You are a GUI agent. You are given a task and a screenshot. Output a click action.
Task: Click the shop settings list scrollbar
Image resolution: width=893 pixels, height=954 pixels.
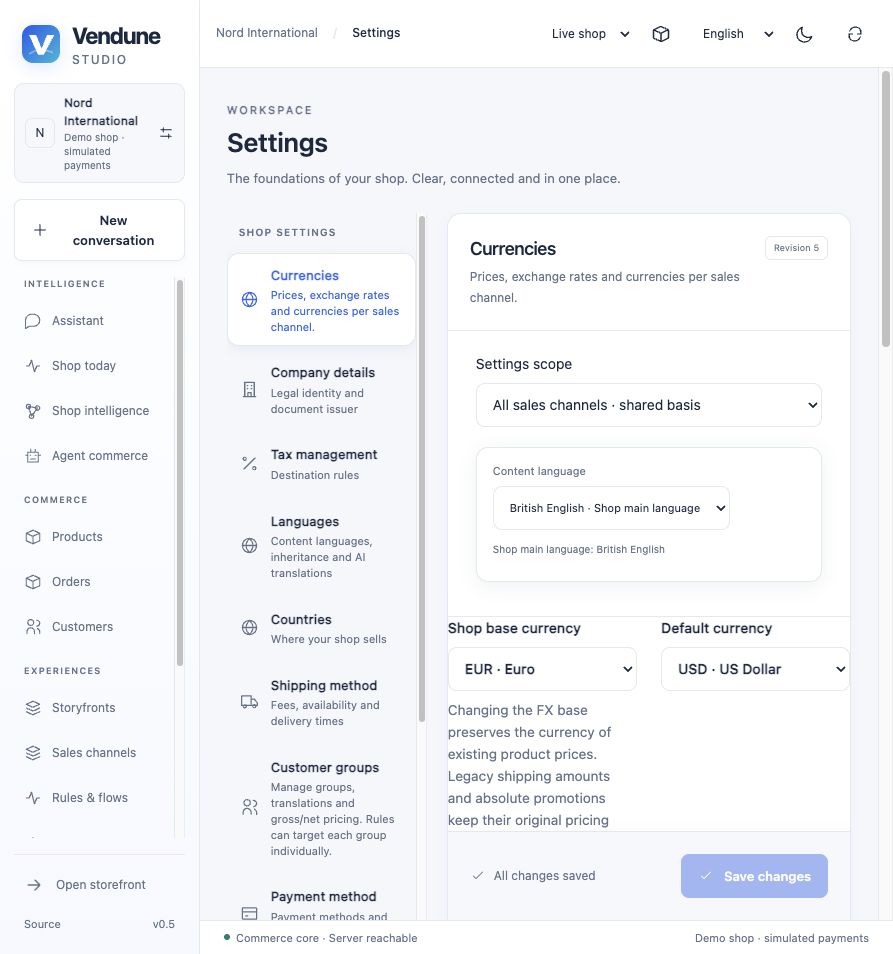[x=422, y=468]
